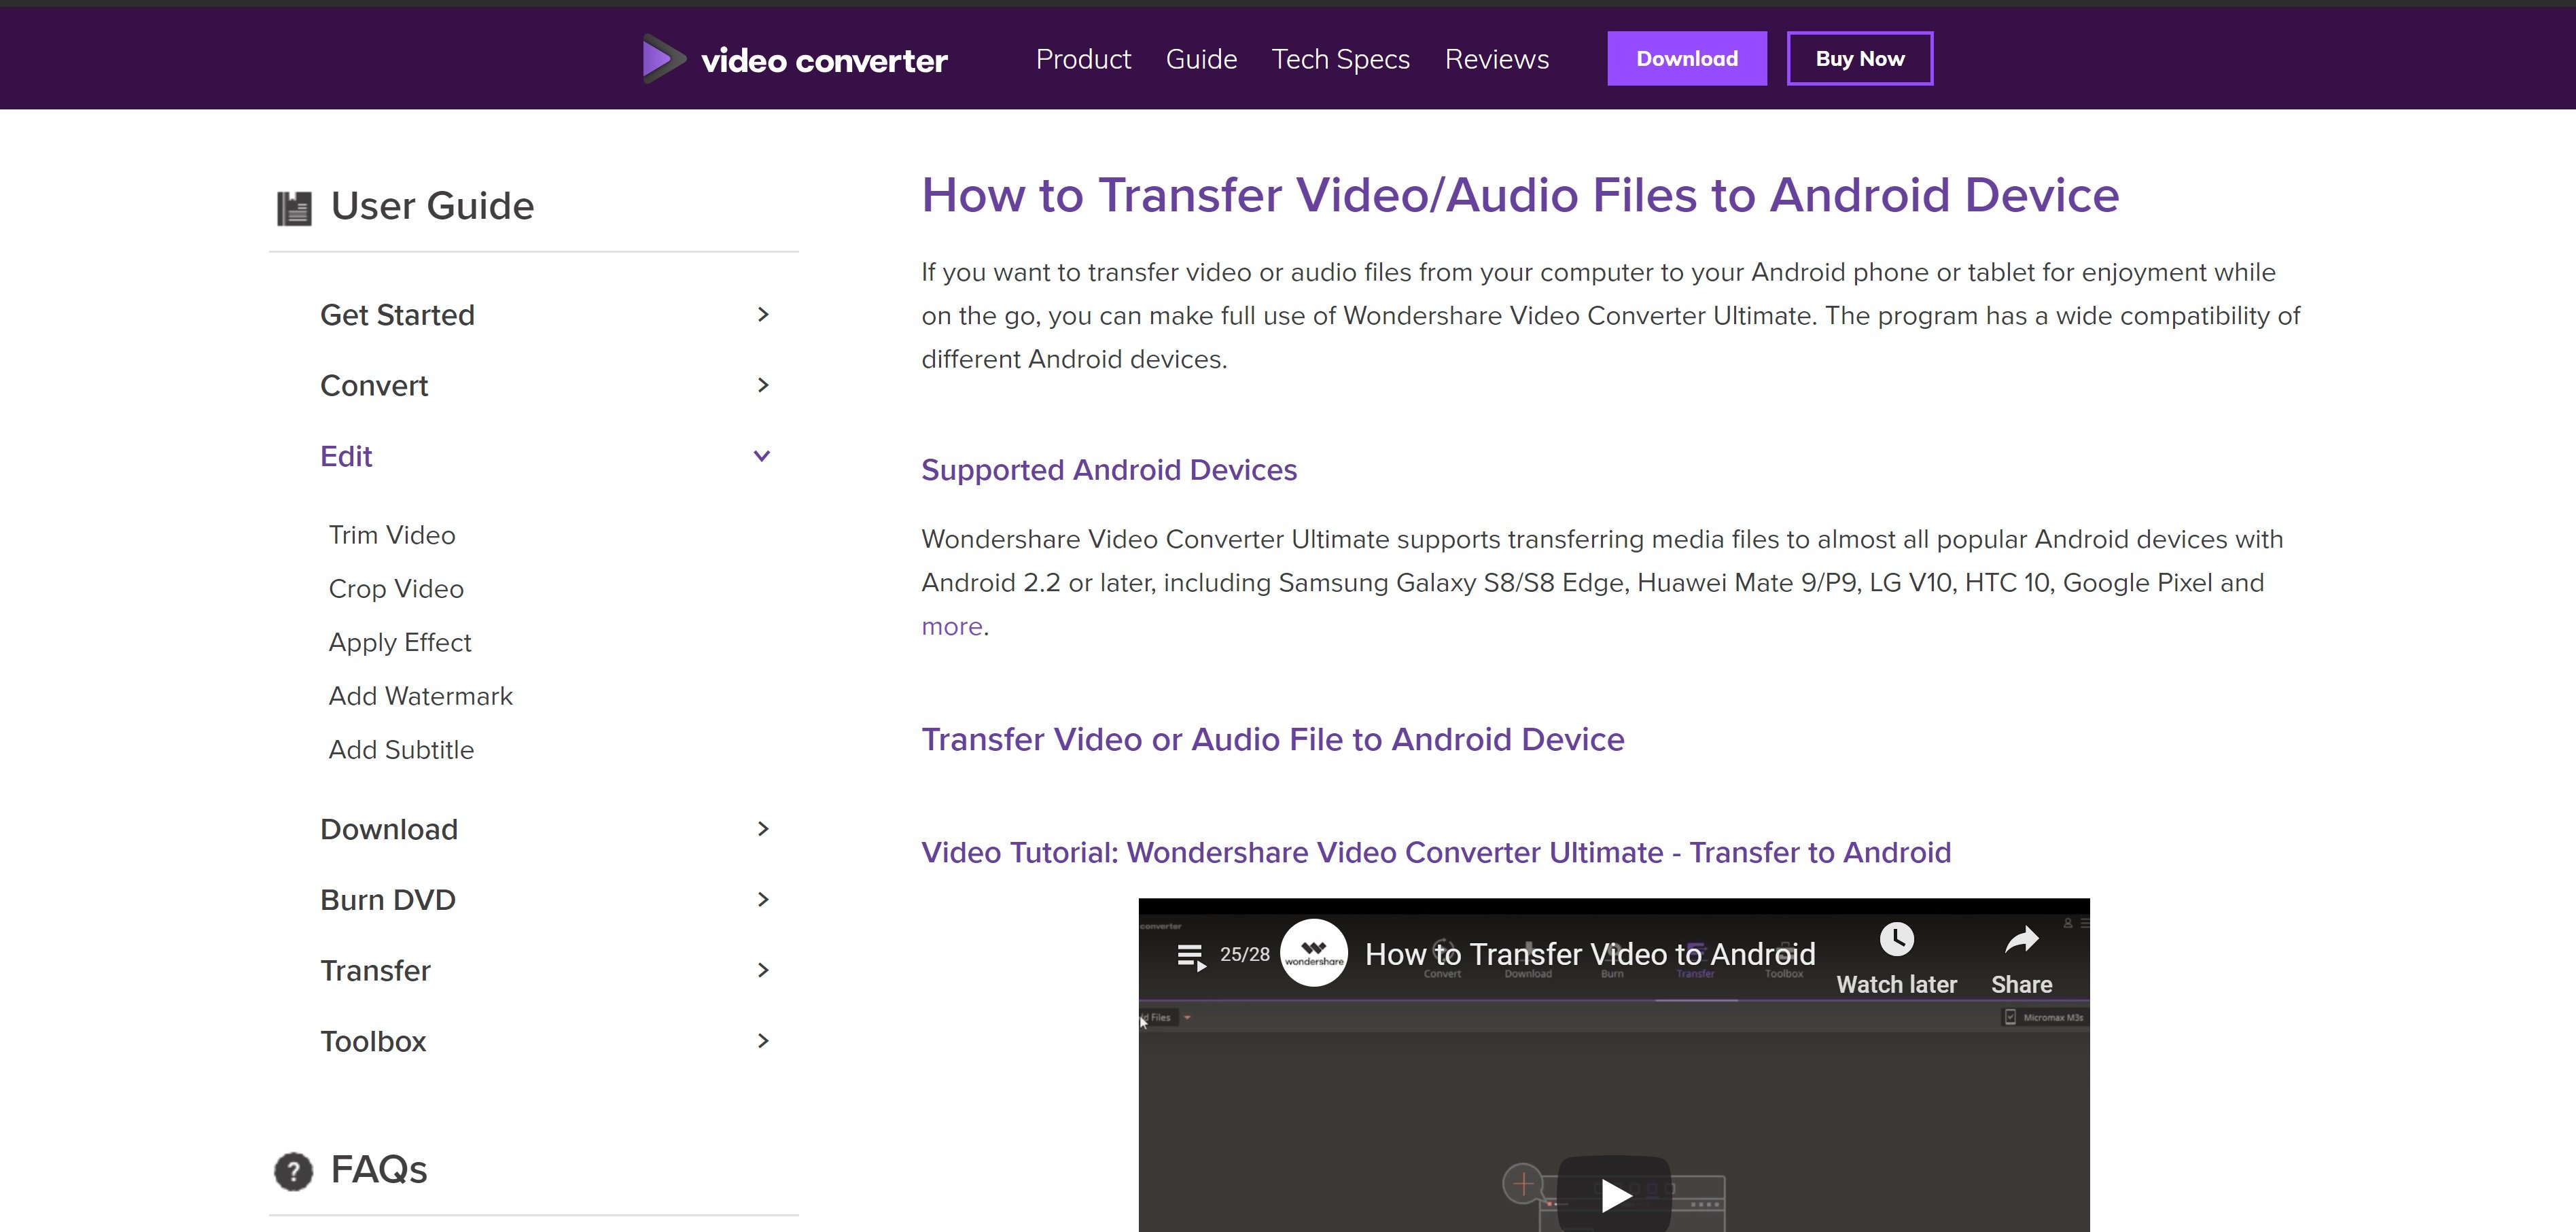The image size is (2576, 1232).
Task: Open the Reviews page
Action: point(1496,59)
